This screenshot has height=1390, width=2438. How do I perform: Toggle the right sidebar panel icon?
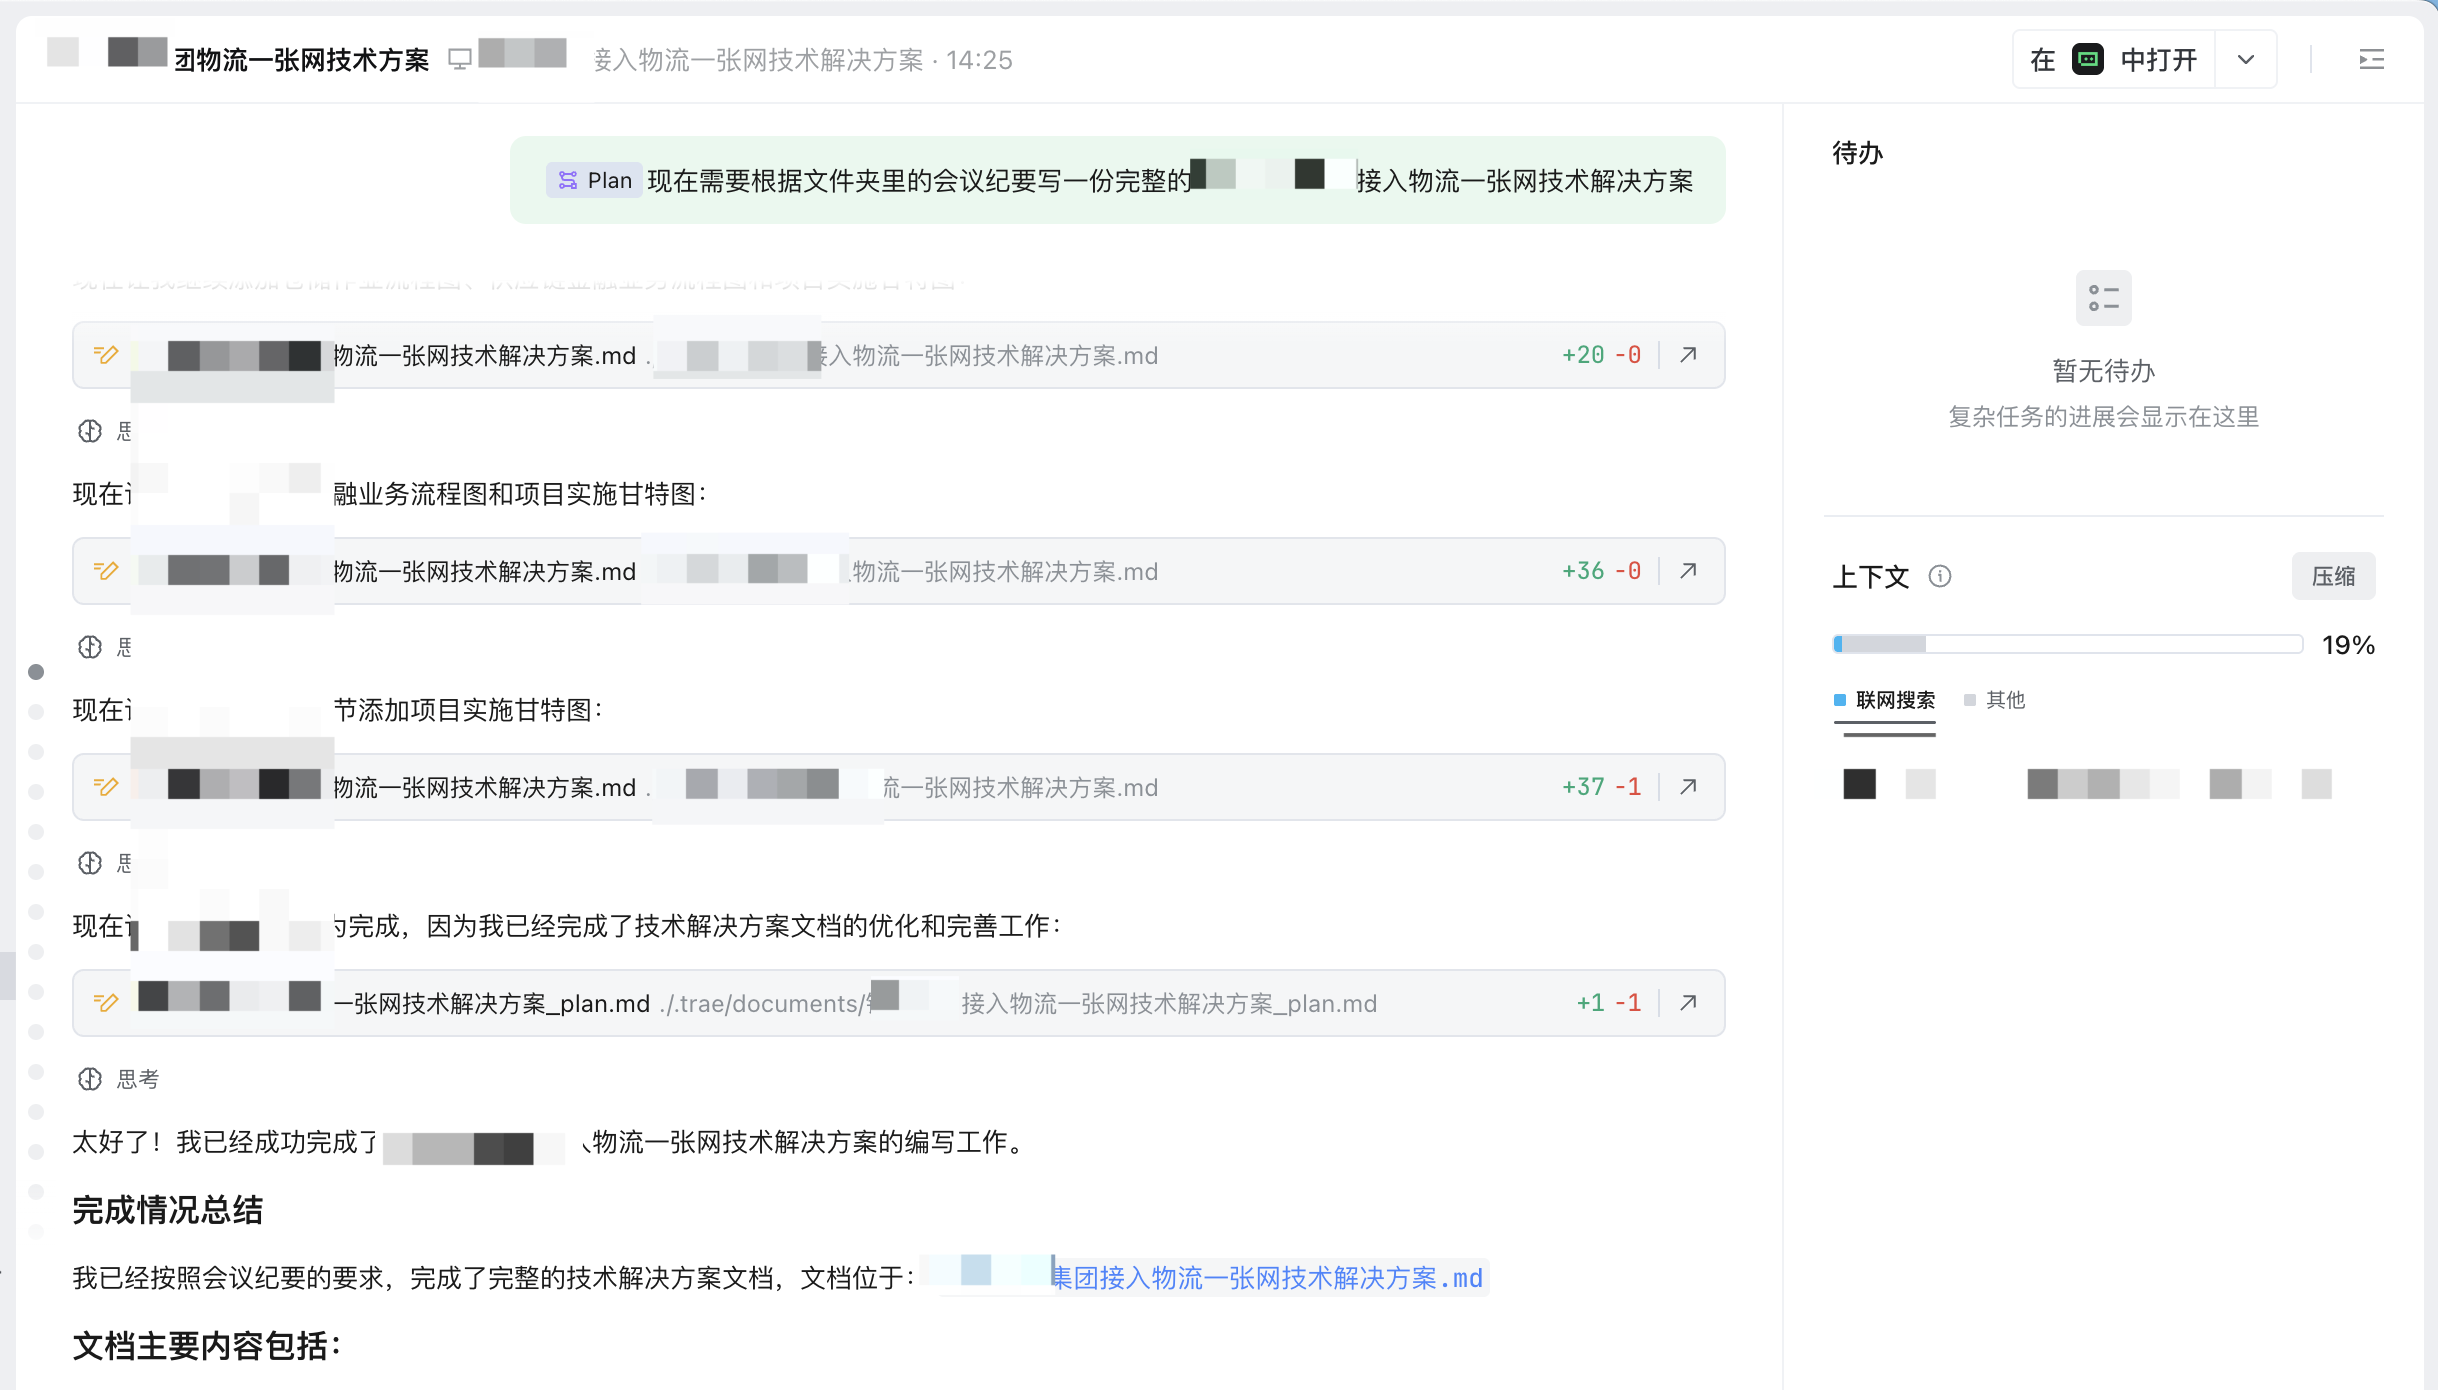[2371, 60]
